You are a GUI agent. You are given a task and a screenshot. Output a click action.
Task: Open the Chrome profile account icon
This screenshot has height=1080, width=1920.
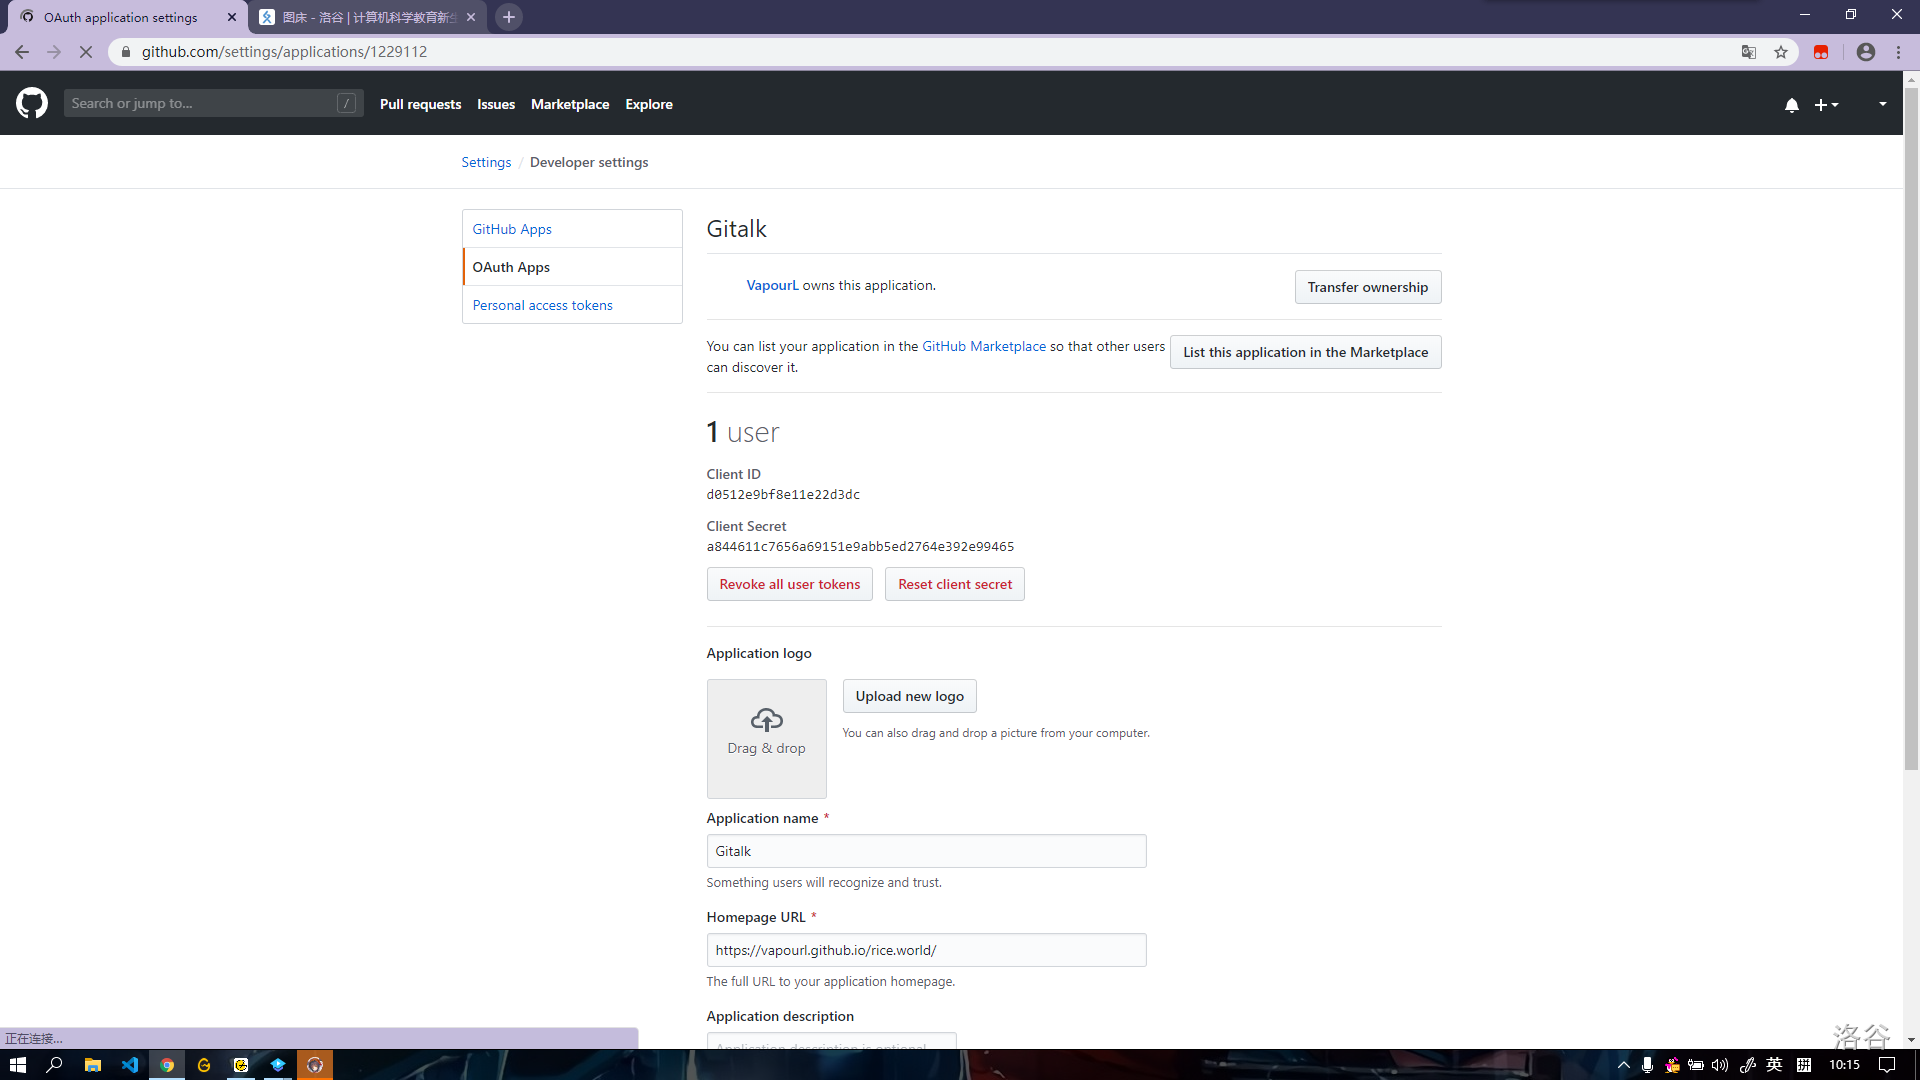click(1866, 52)
